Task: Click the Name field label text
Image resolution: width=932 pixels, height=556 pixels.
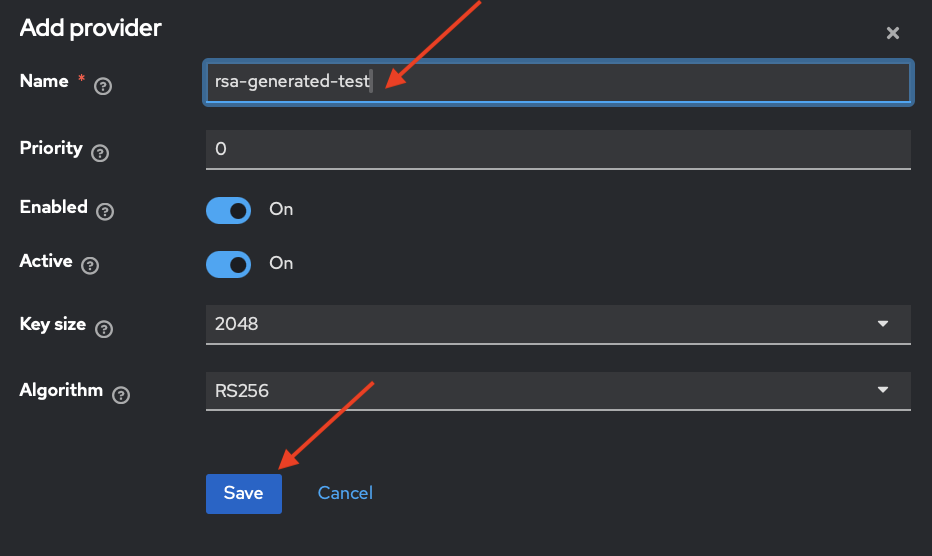Action: pyautogui.click(x=44, y=81)
